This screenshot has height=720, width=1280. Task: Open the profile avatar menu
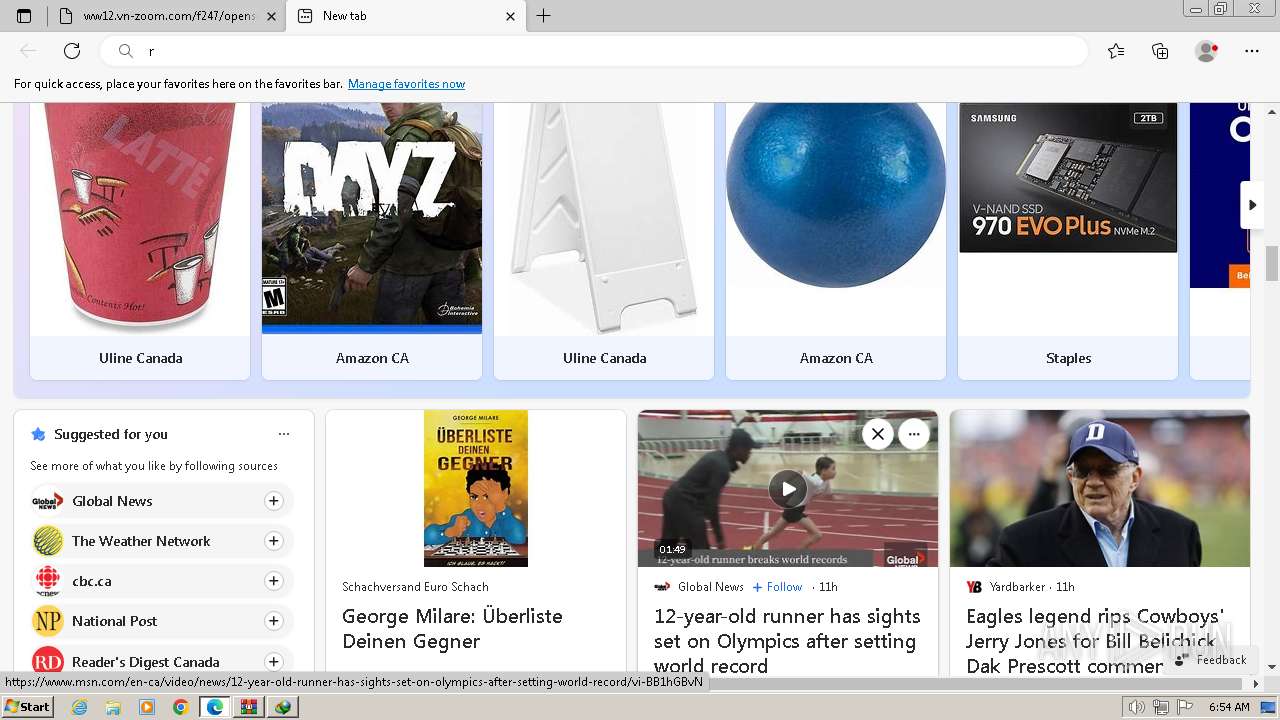pyautogui.click(x=1206, y=51)
